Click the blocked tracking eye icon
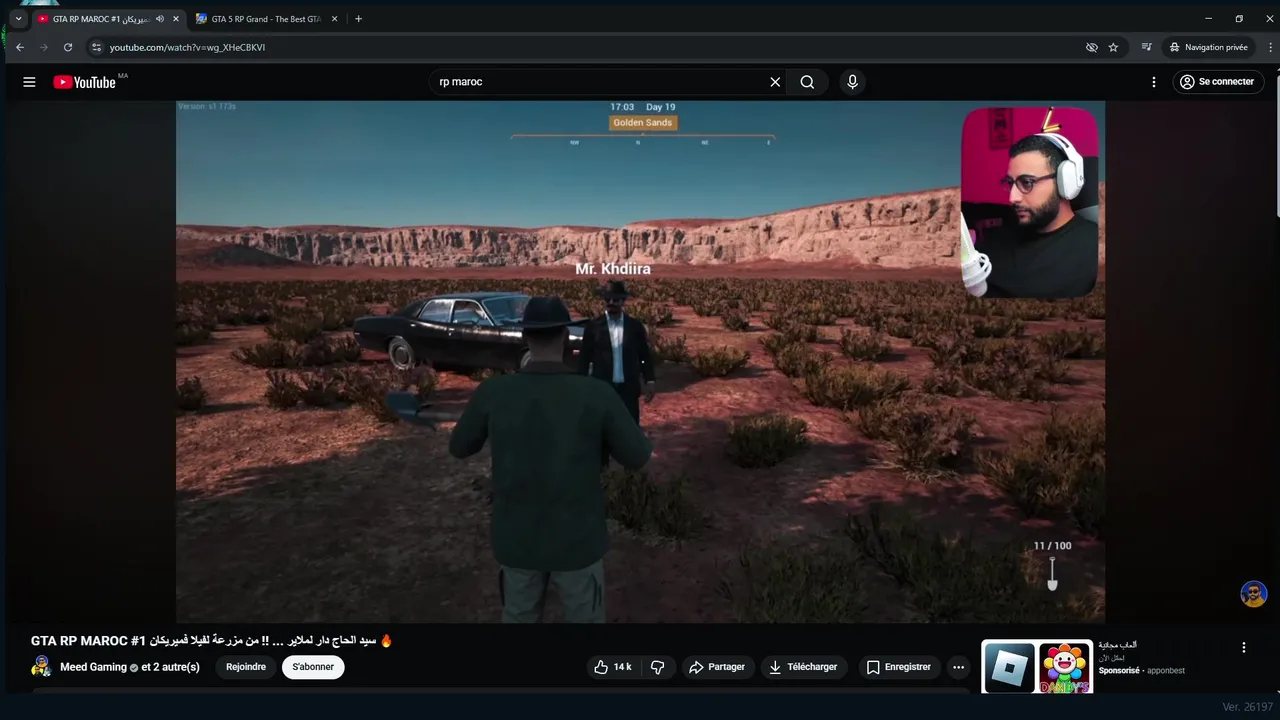 click(1092, 47)
